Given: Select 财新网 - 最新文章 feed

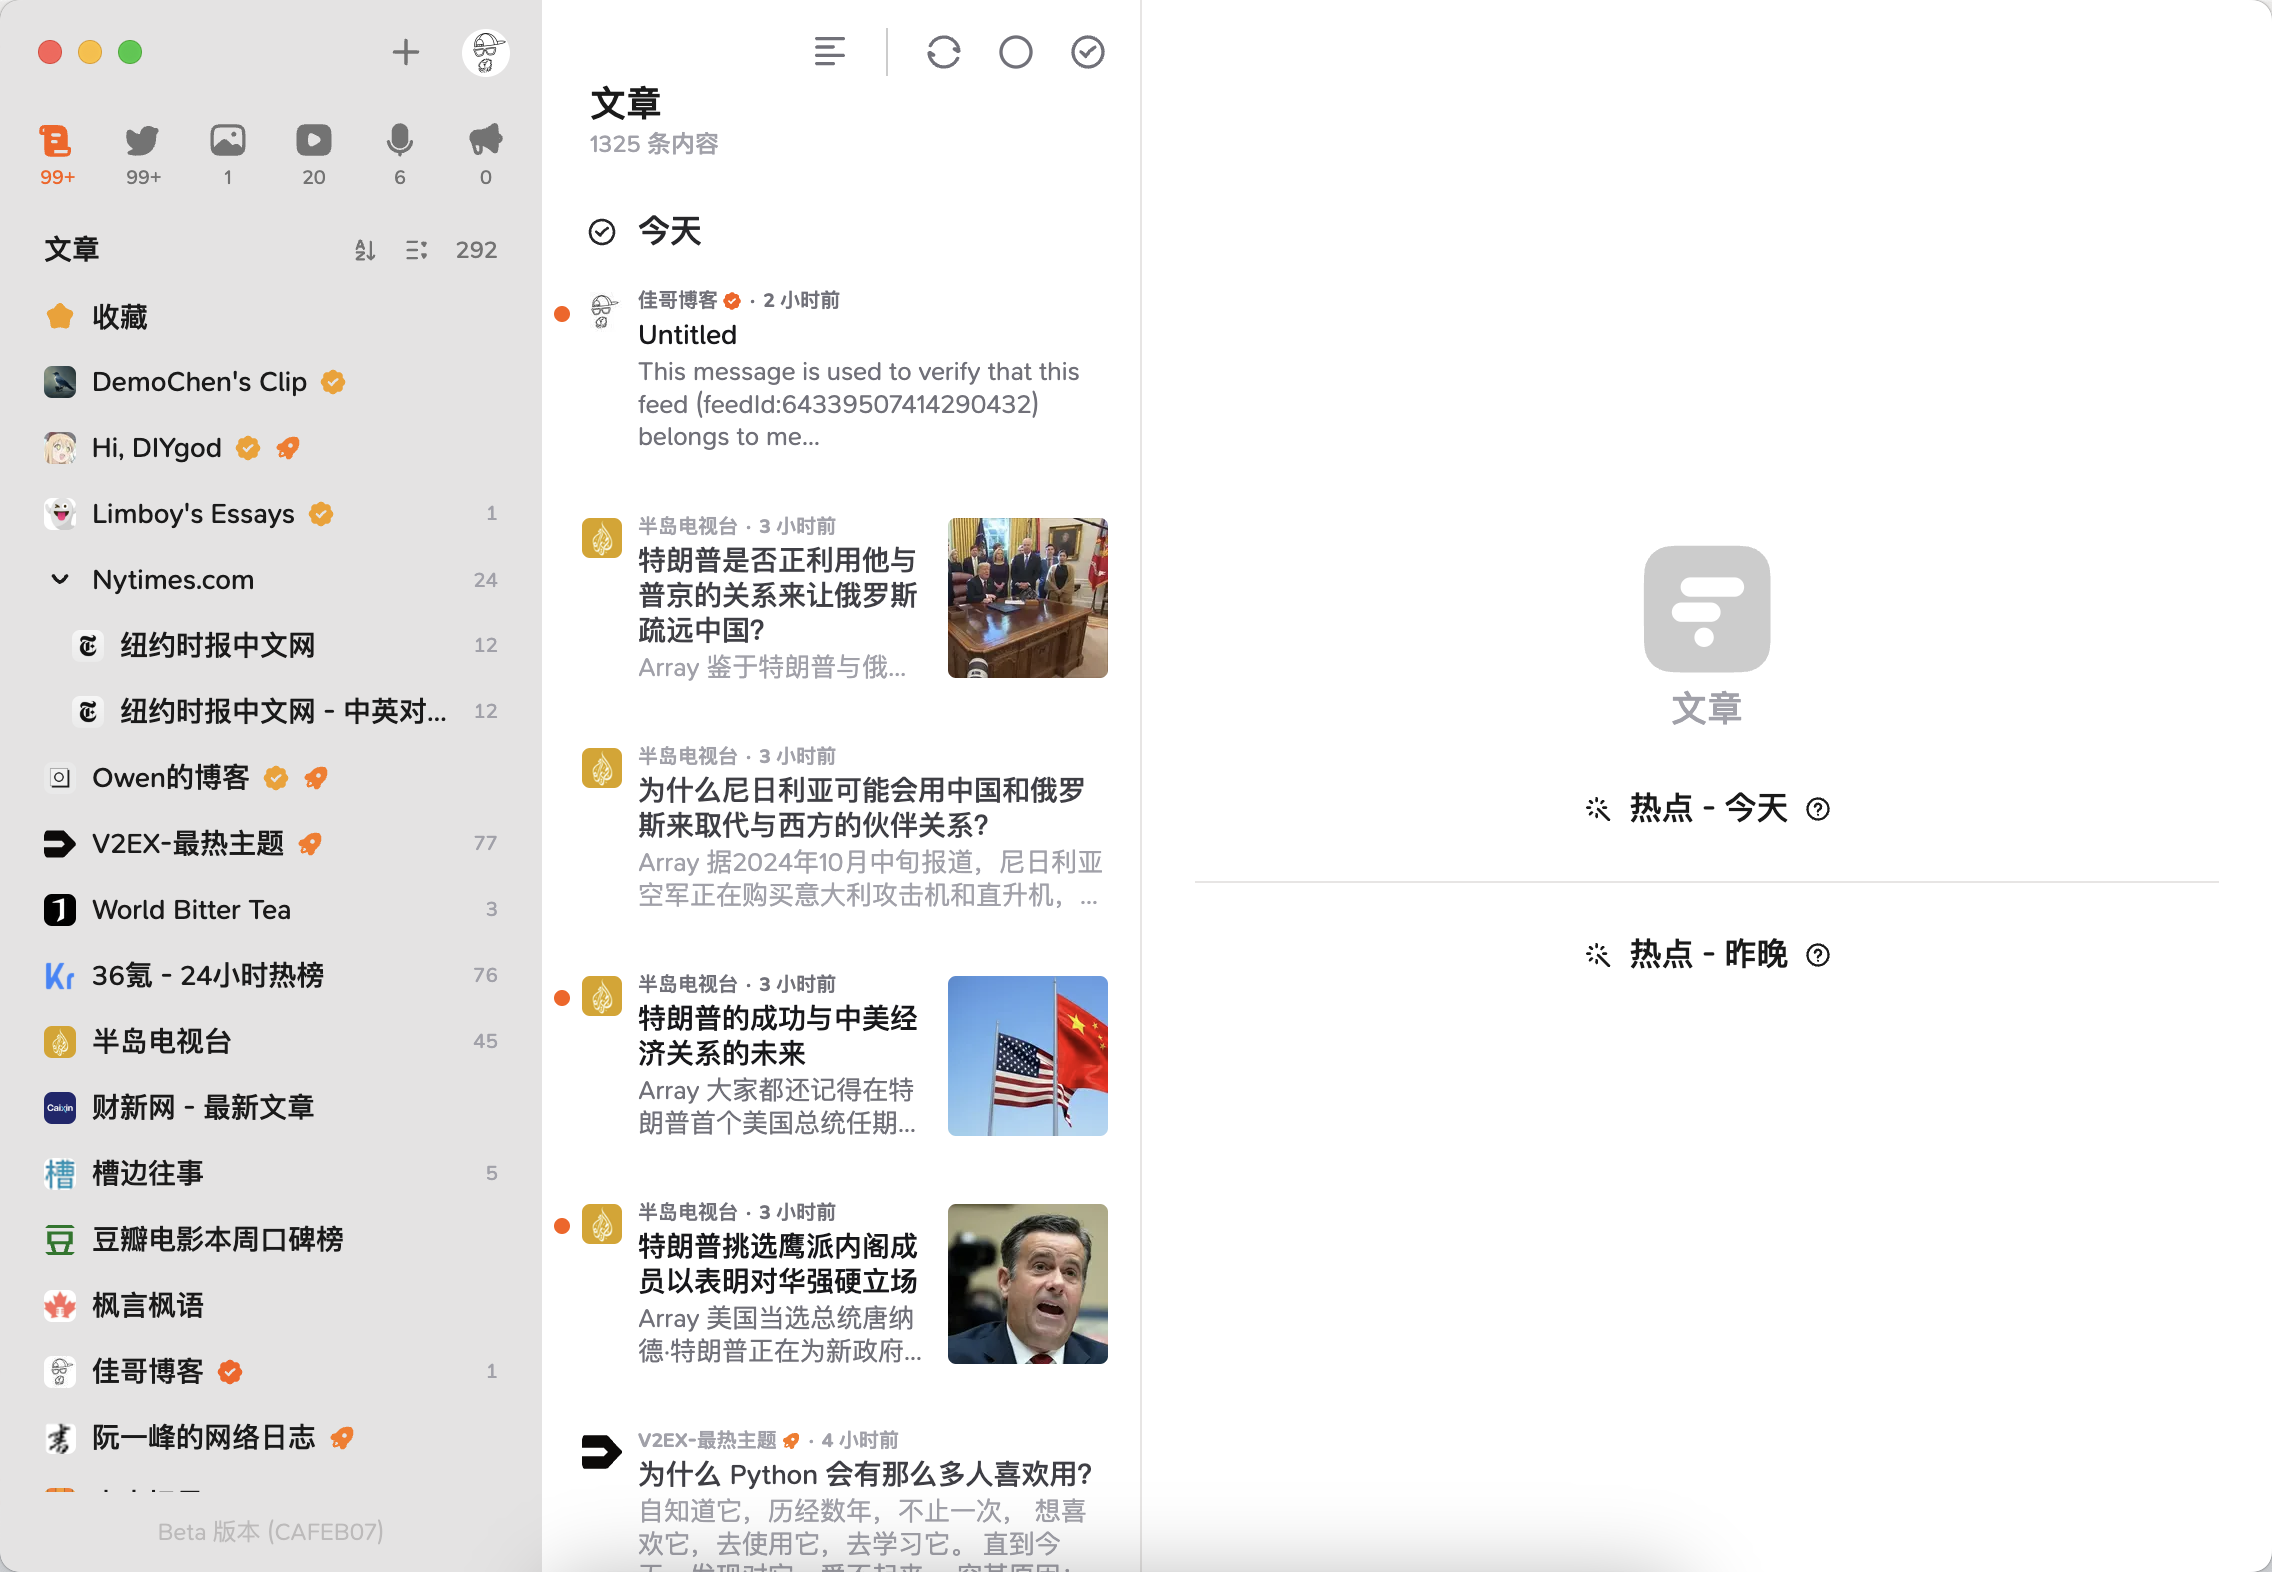Looking at the screenshot, I should pos(270,1108).
